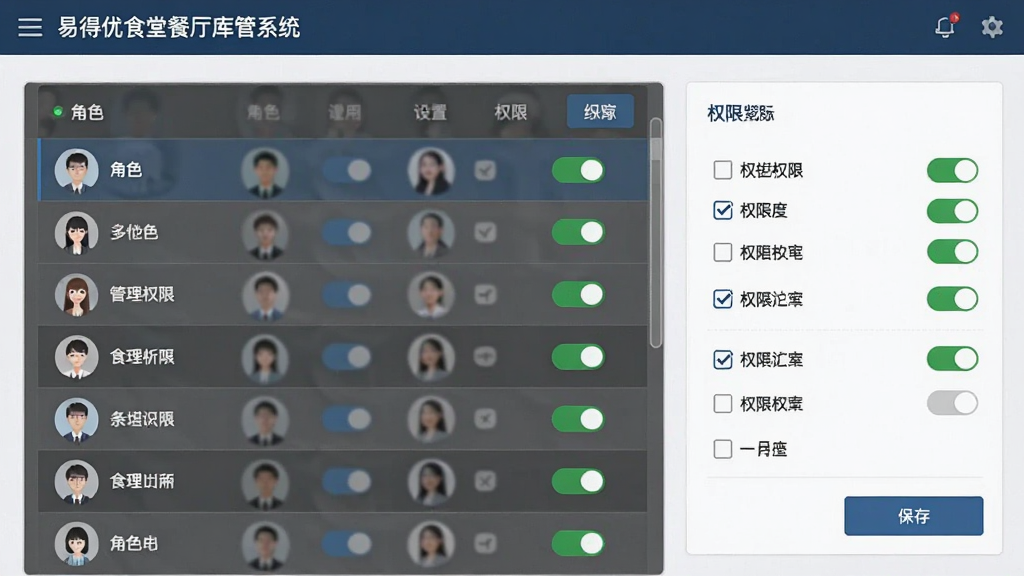The image size is (1024, 576).
Task: Select the 角色 header with green dot
Action: 79,112
